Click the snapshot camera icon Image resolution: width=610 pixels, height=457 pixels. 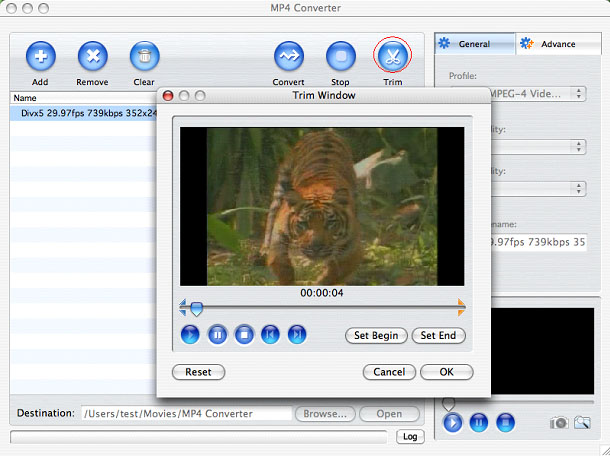(560, 423)
